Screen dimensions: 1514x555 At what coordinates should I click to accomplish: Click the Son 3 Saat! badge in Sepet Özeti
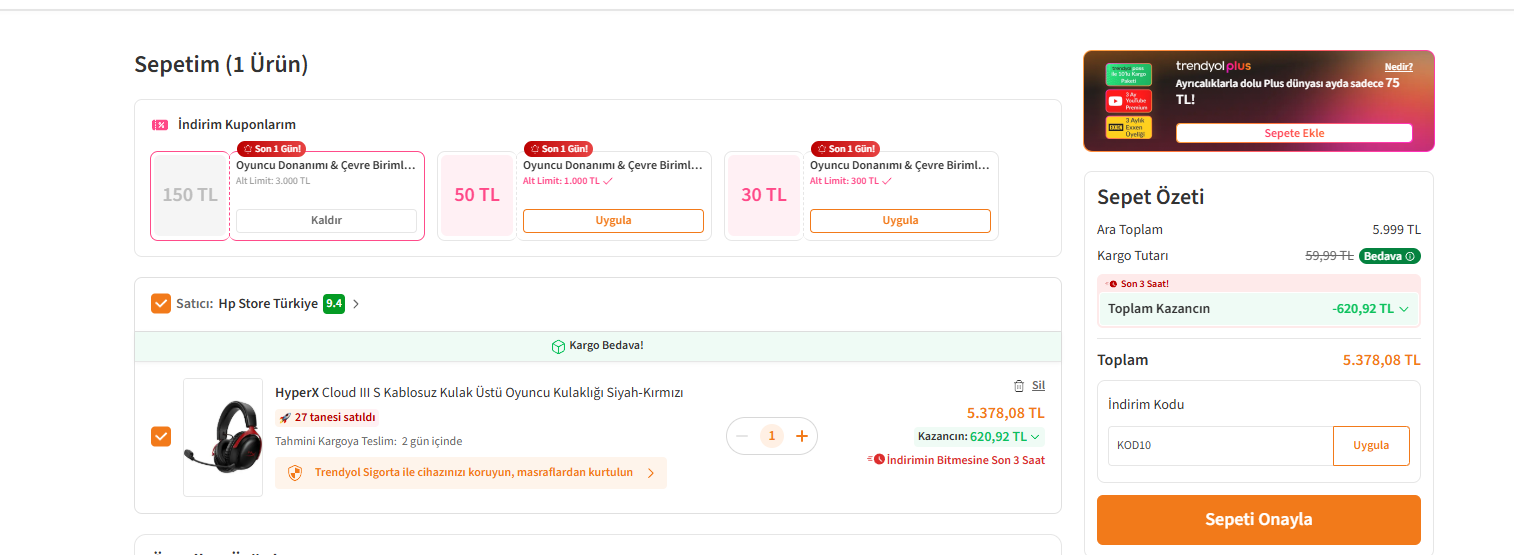(1139, 284)
